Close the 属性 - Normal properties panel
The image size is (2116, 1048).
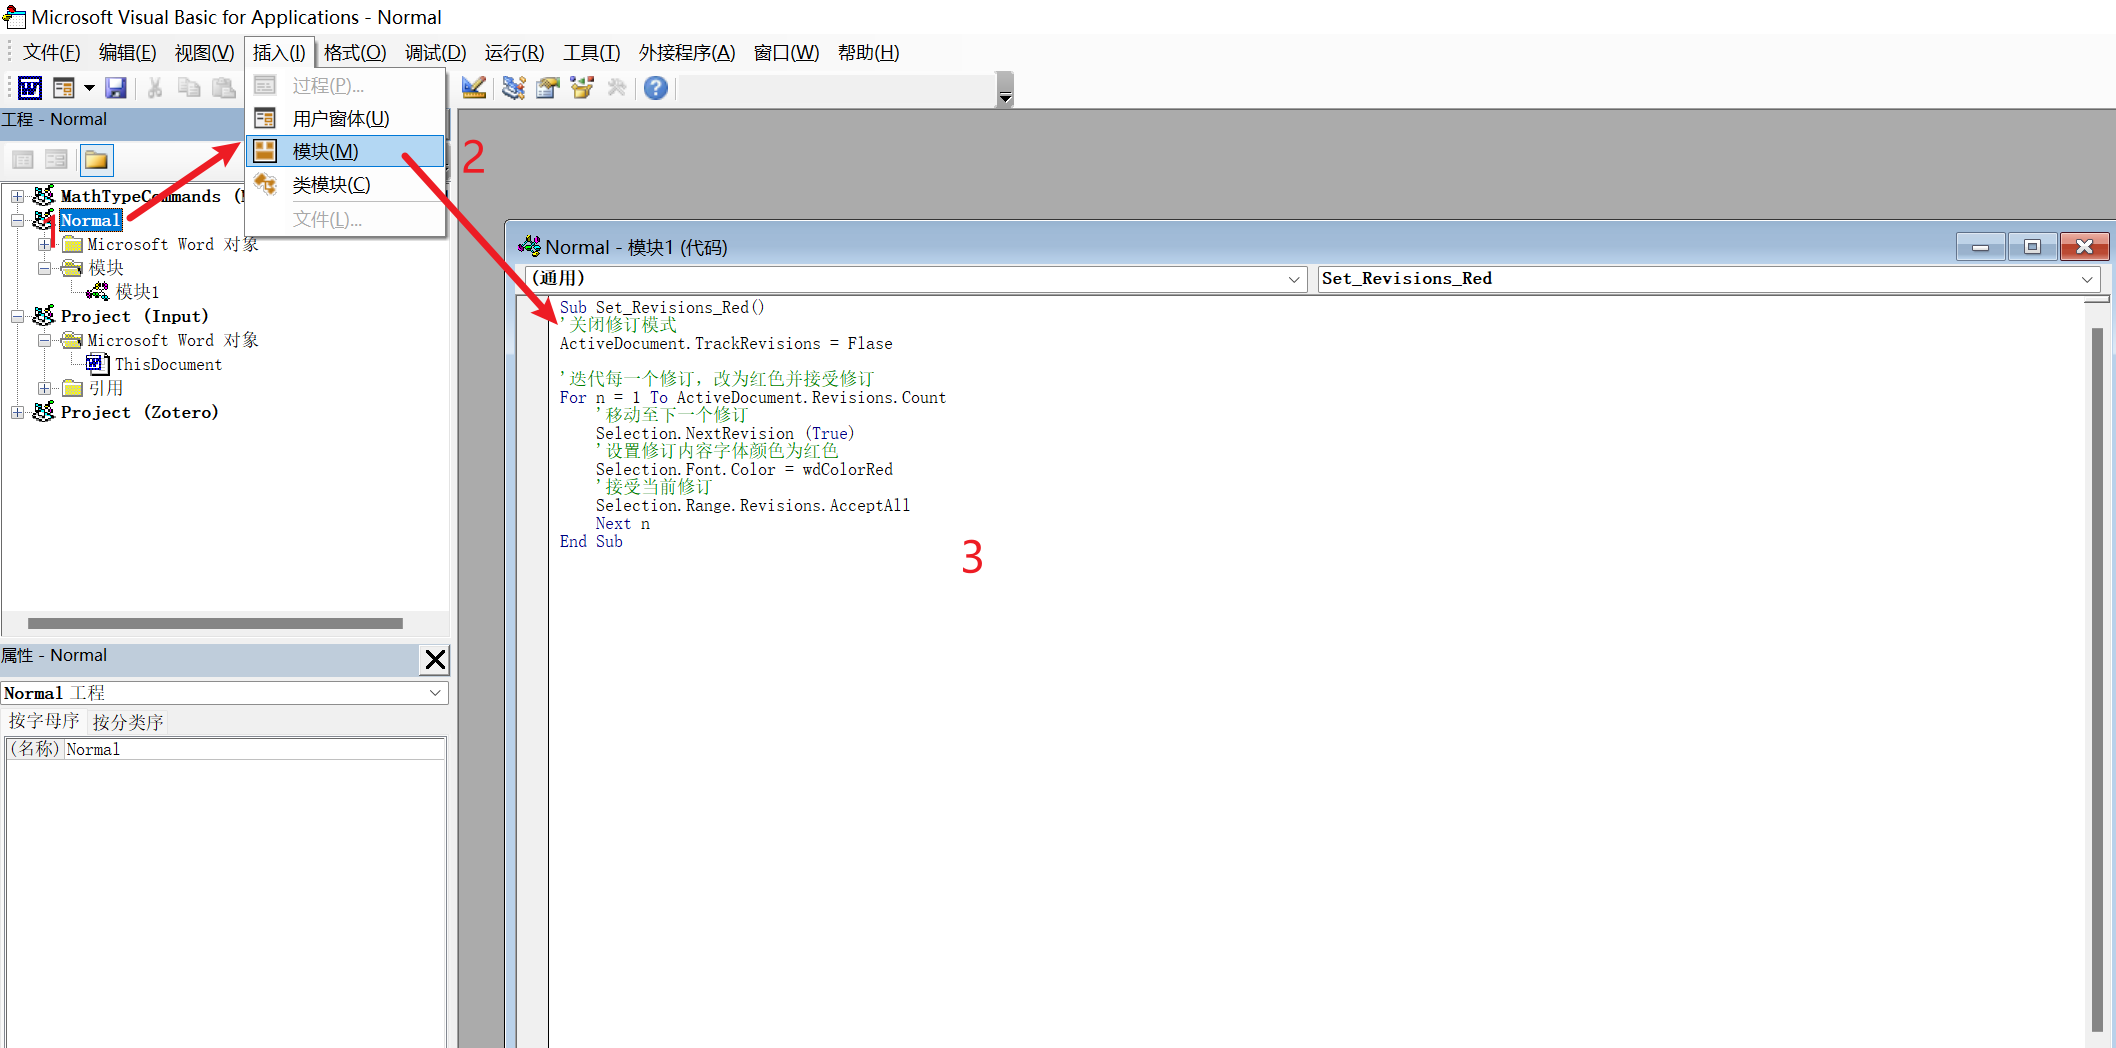435,659
